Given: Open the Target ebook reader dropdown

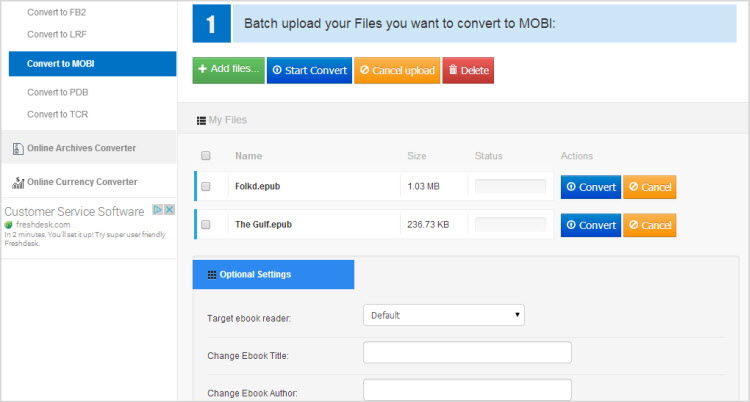Looking at the screenshot, I should 444,315.
